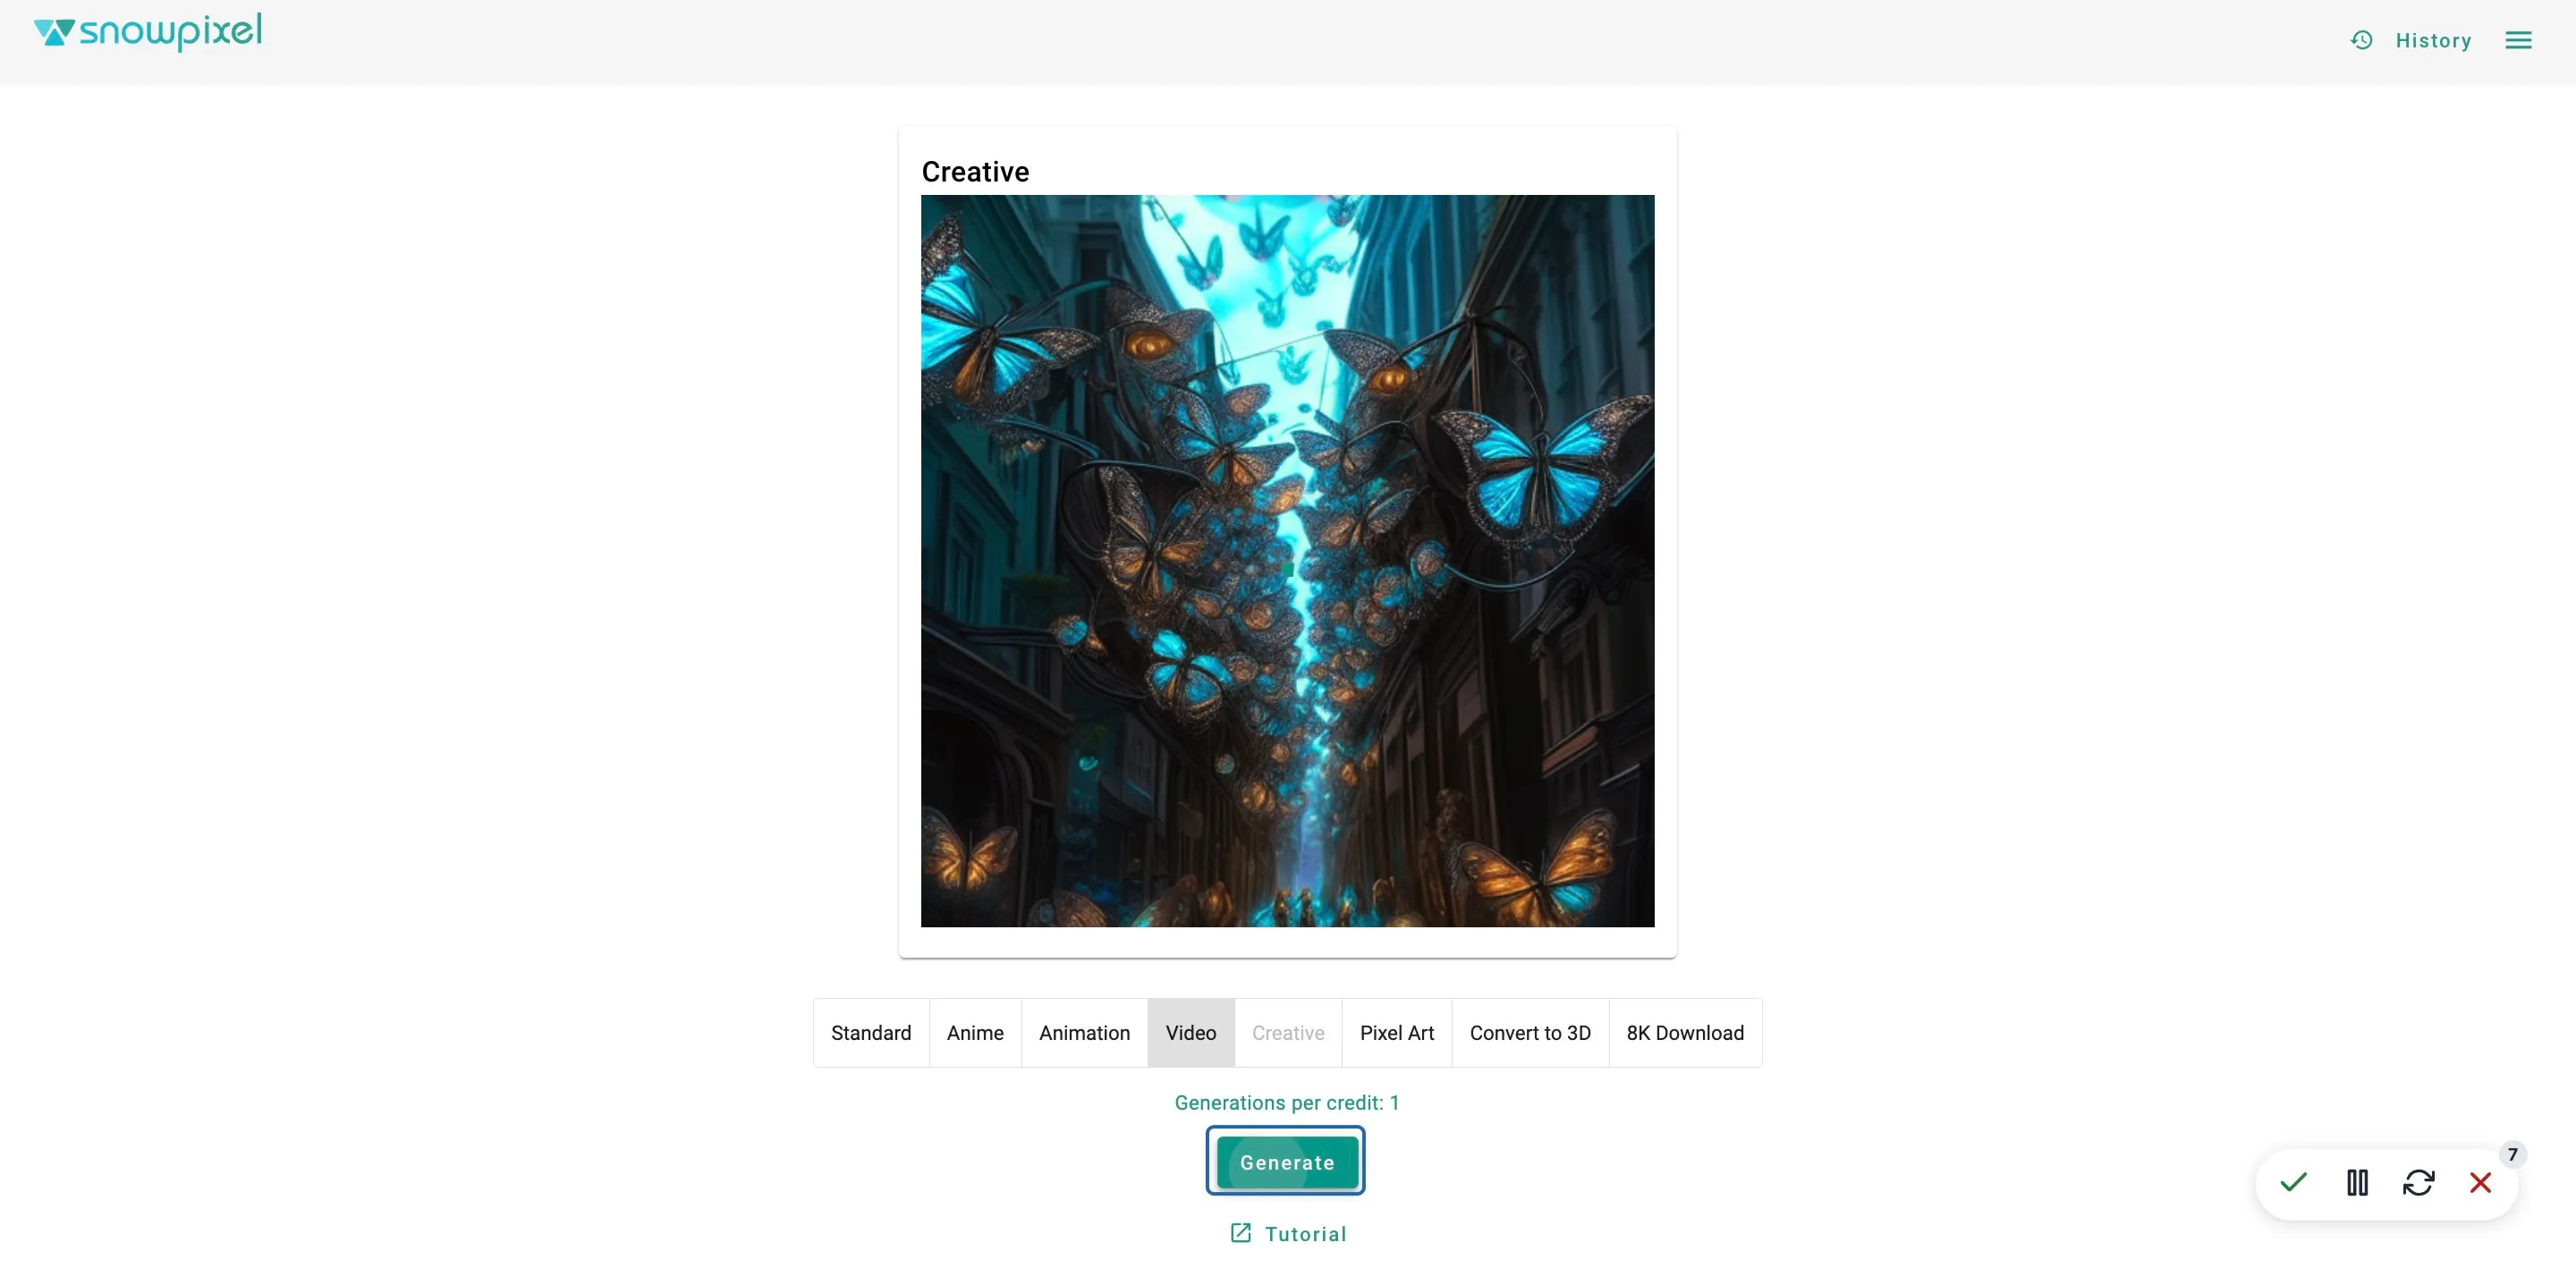Screen dimensions: 2576x1268
Task: Click the circular refresh arrows icon
Action: pyautogui.click(x=2418, y=1182)
